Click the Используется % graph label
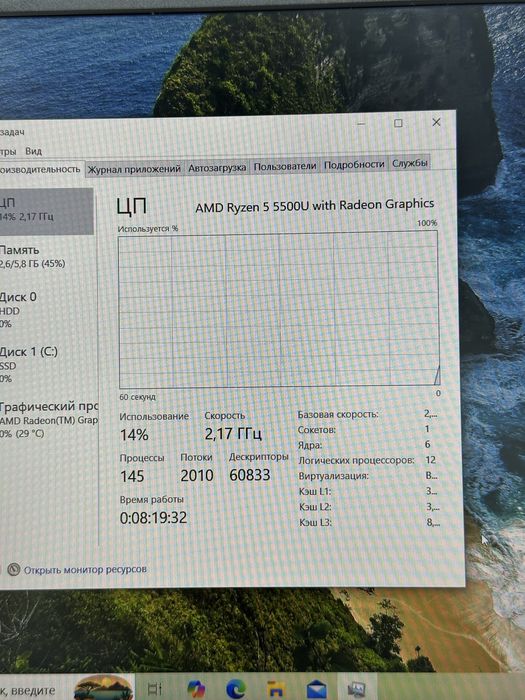Screen dimensions: 525x700 click(x=148, y=229)
